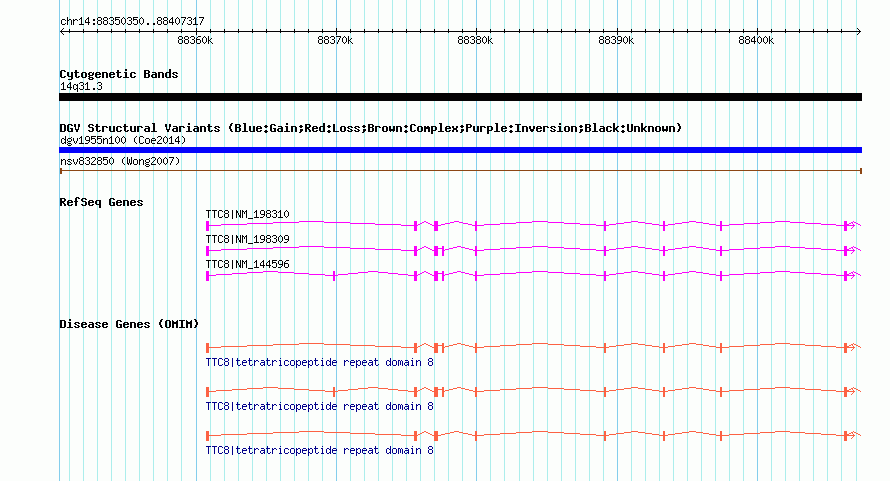Select the 14q31.3 band label
The height and width of the screenshot is (481, 890).
coord(81,86)
